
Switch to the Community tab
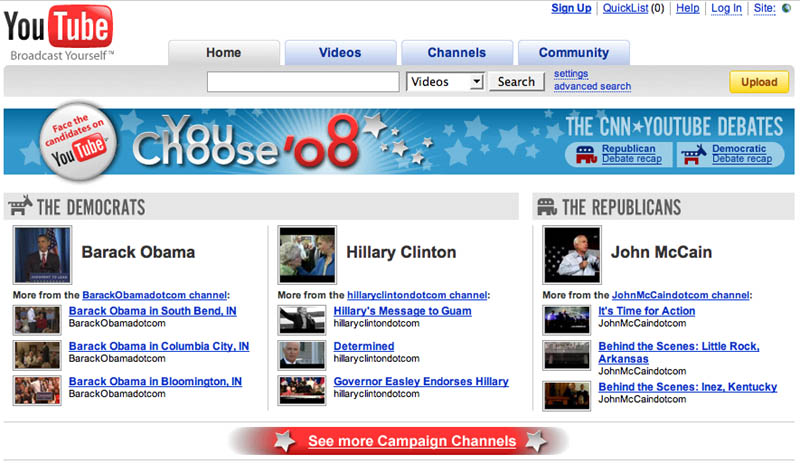coord(573,53)
